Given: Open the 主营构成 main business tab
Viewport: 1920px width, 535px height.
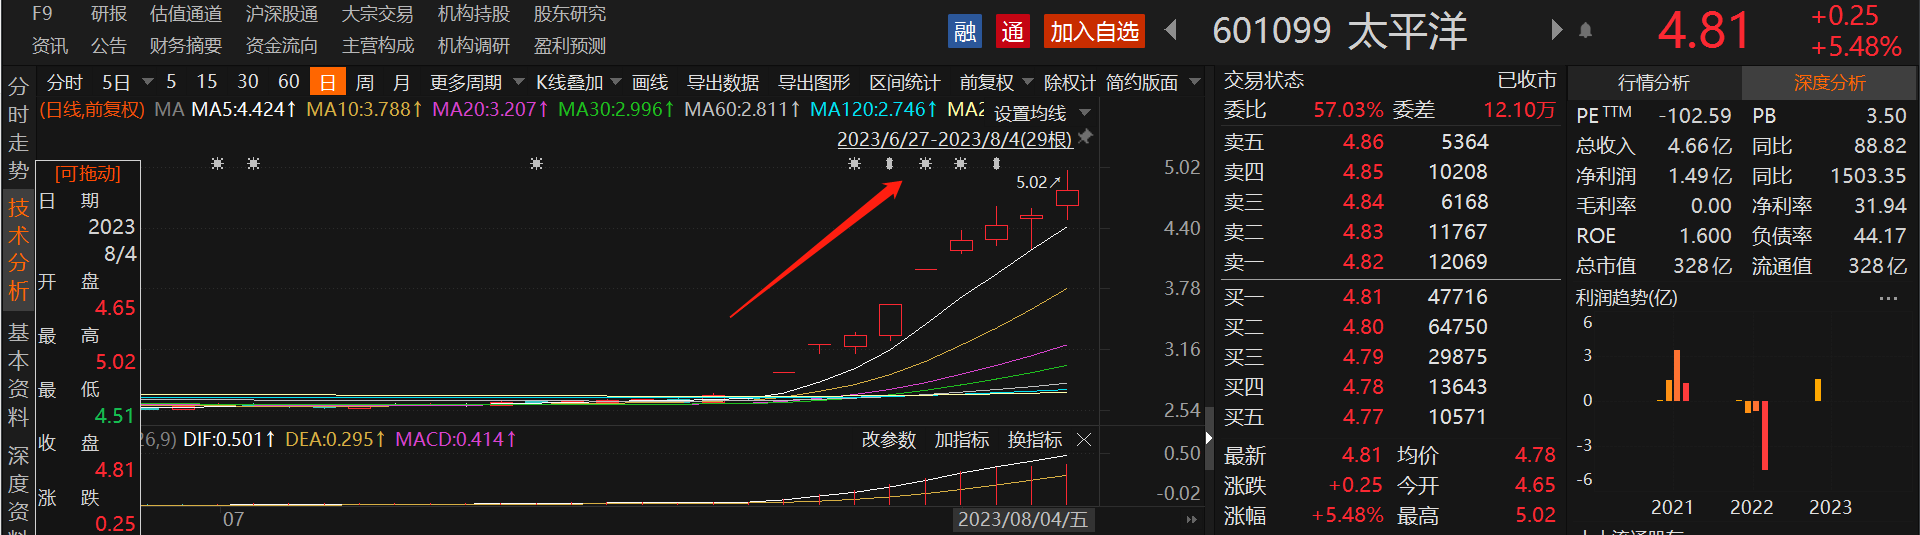Looking at the screenshot, I should coord(378,46).
